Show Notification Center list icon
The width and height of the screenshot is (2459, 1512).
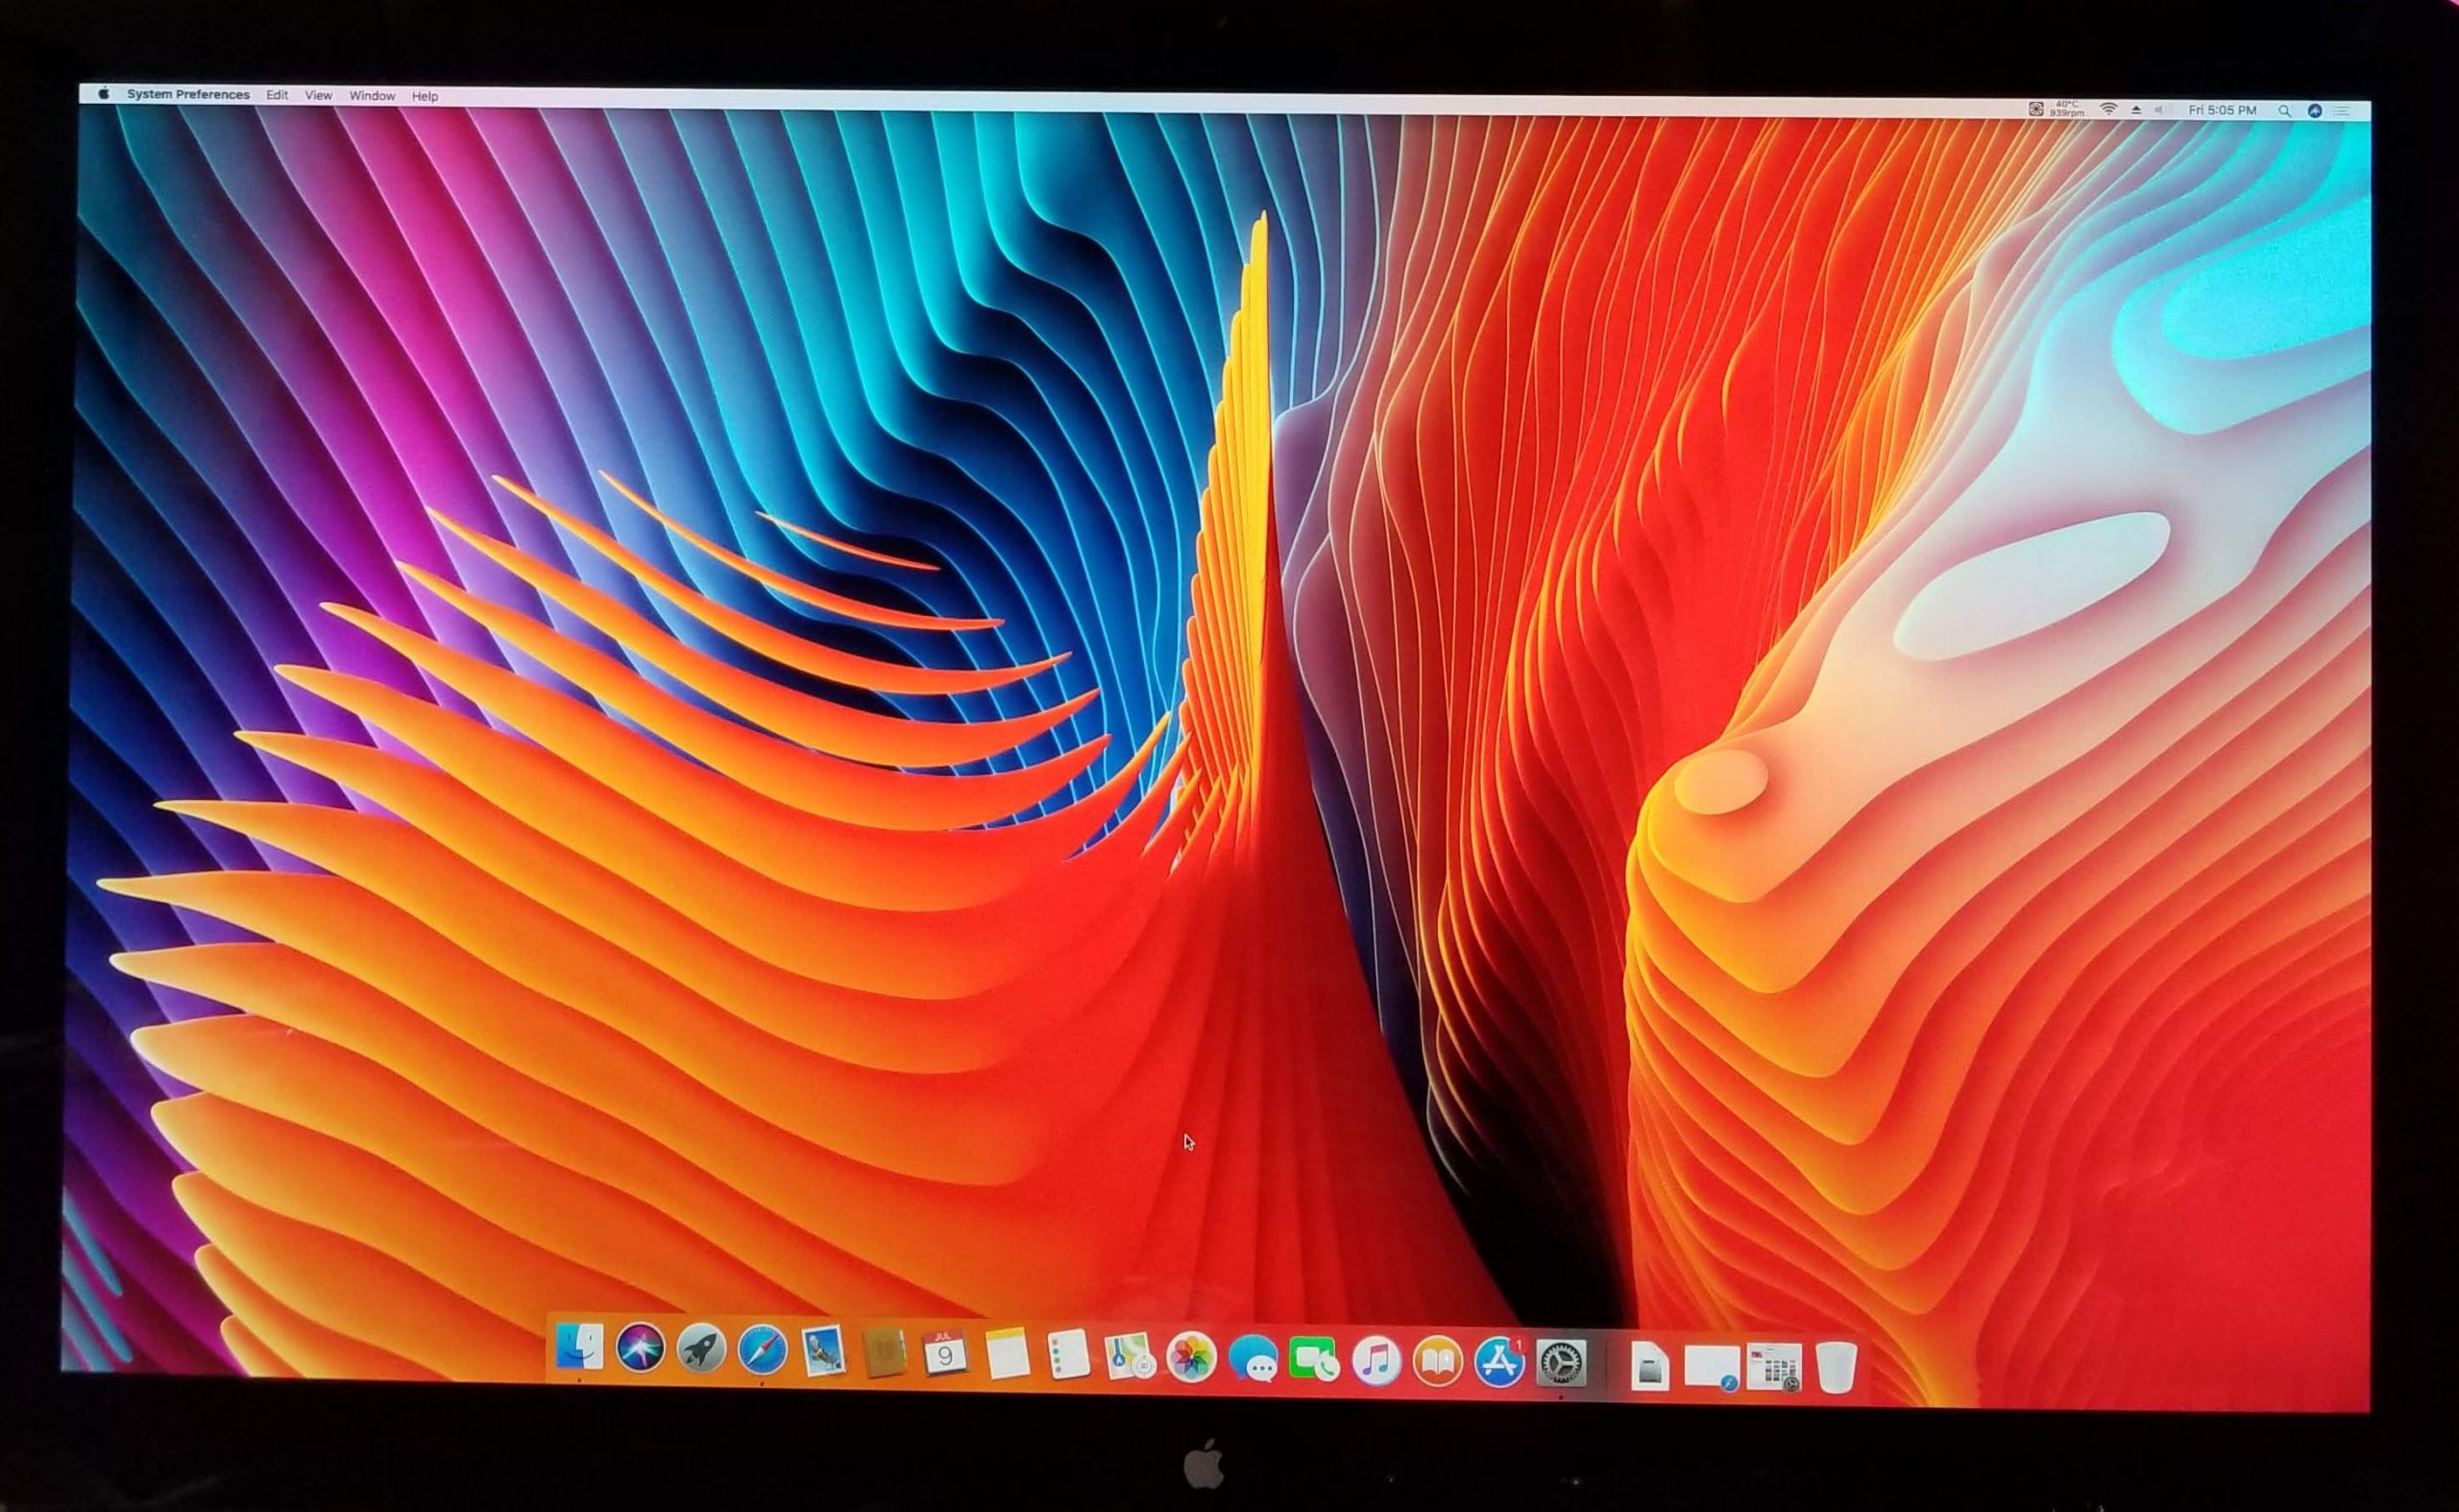coord(2342,112)
